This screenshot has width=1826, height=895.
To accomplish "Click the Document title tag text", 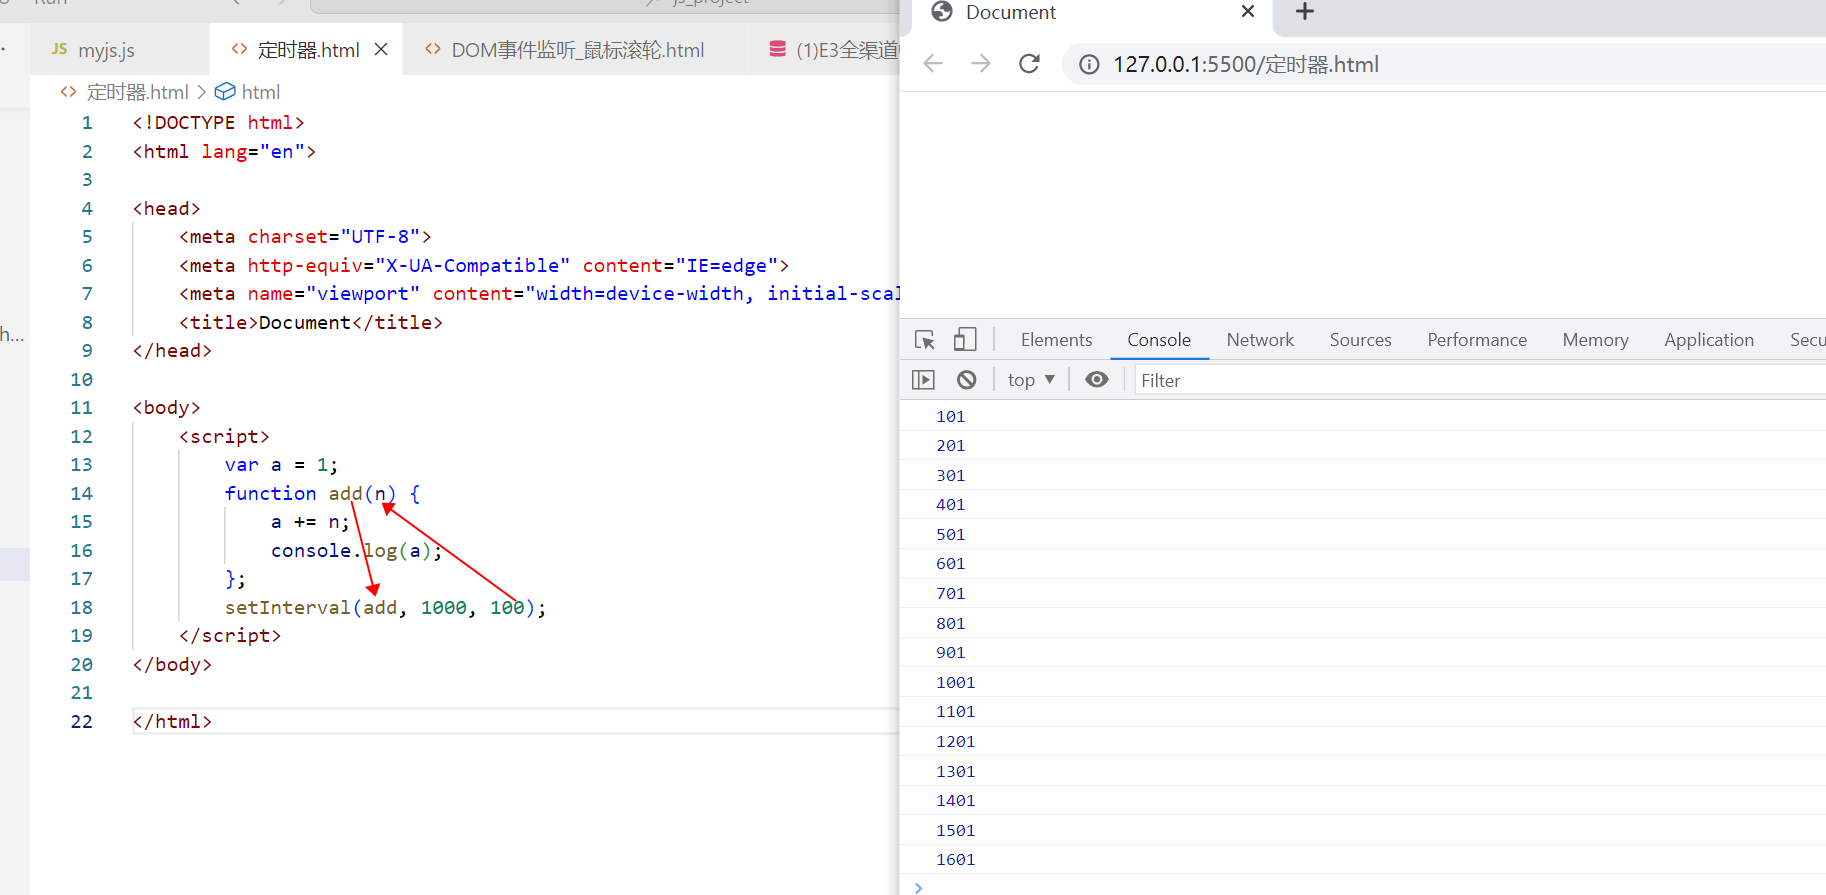I will (305, 322).
